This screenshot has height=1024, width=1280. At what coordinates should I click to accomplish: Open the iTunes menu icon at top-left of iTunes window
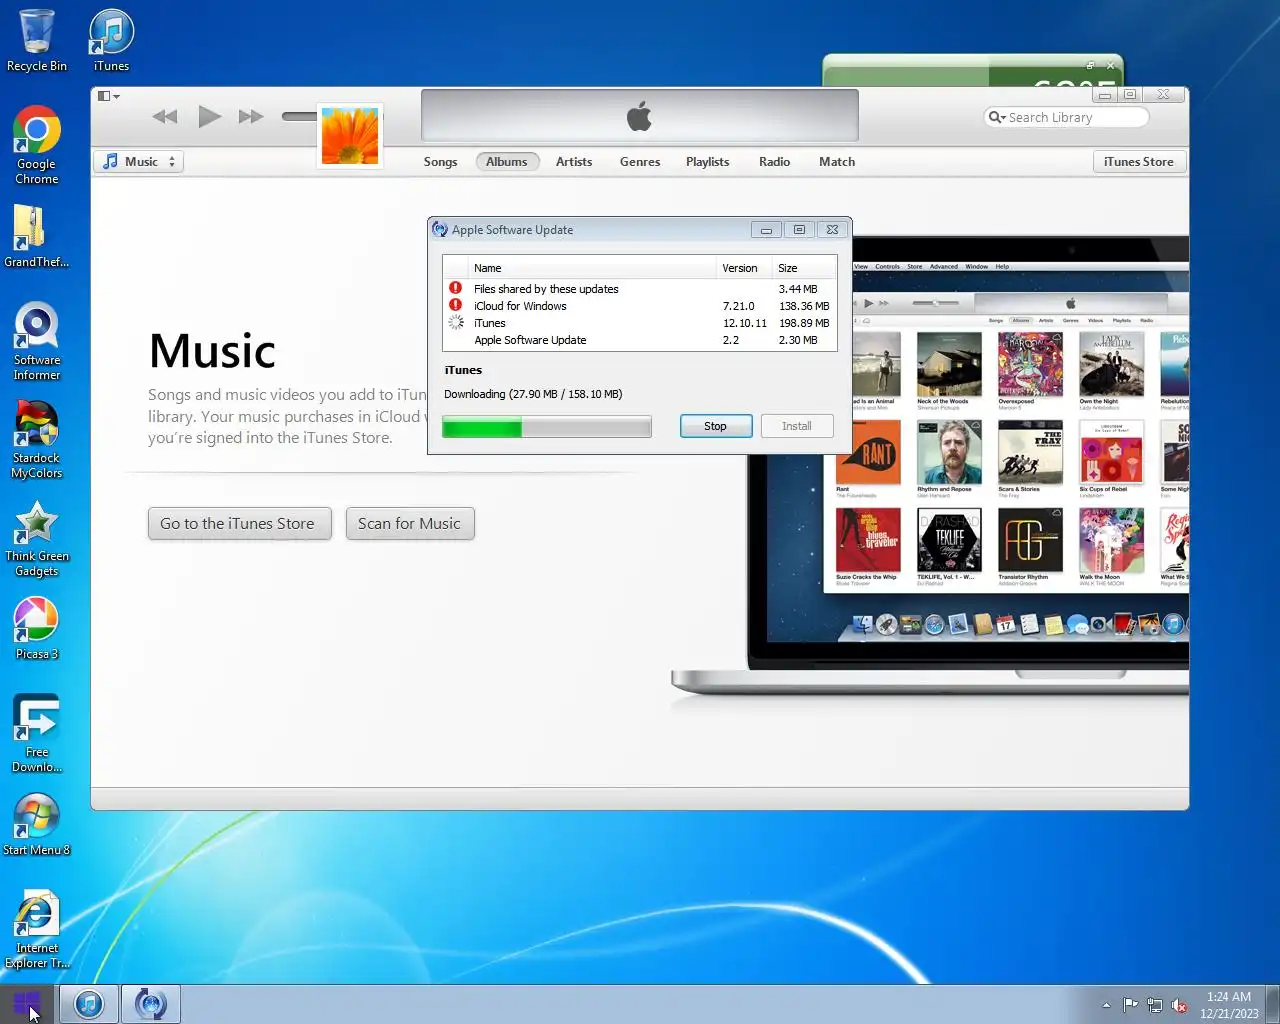[x=108, y=96]
